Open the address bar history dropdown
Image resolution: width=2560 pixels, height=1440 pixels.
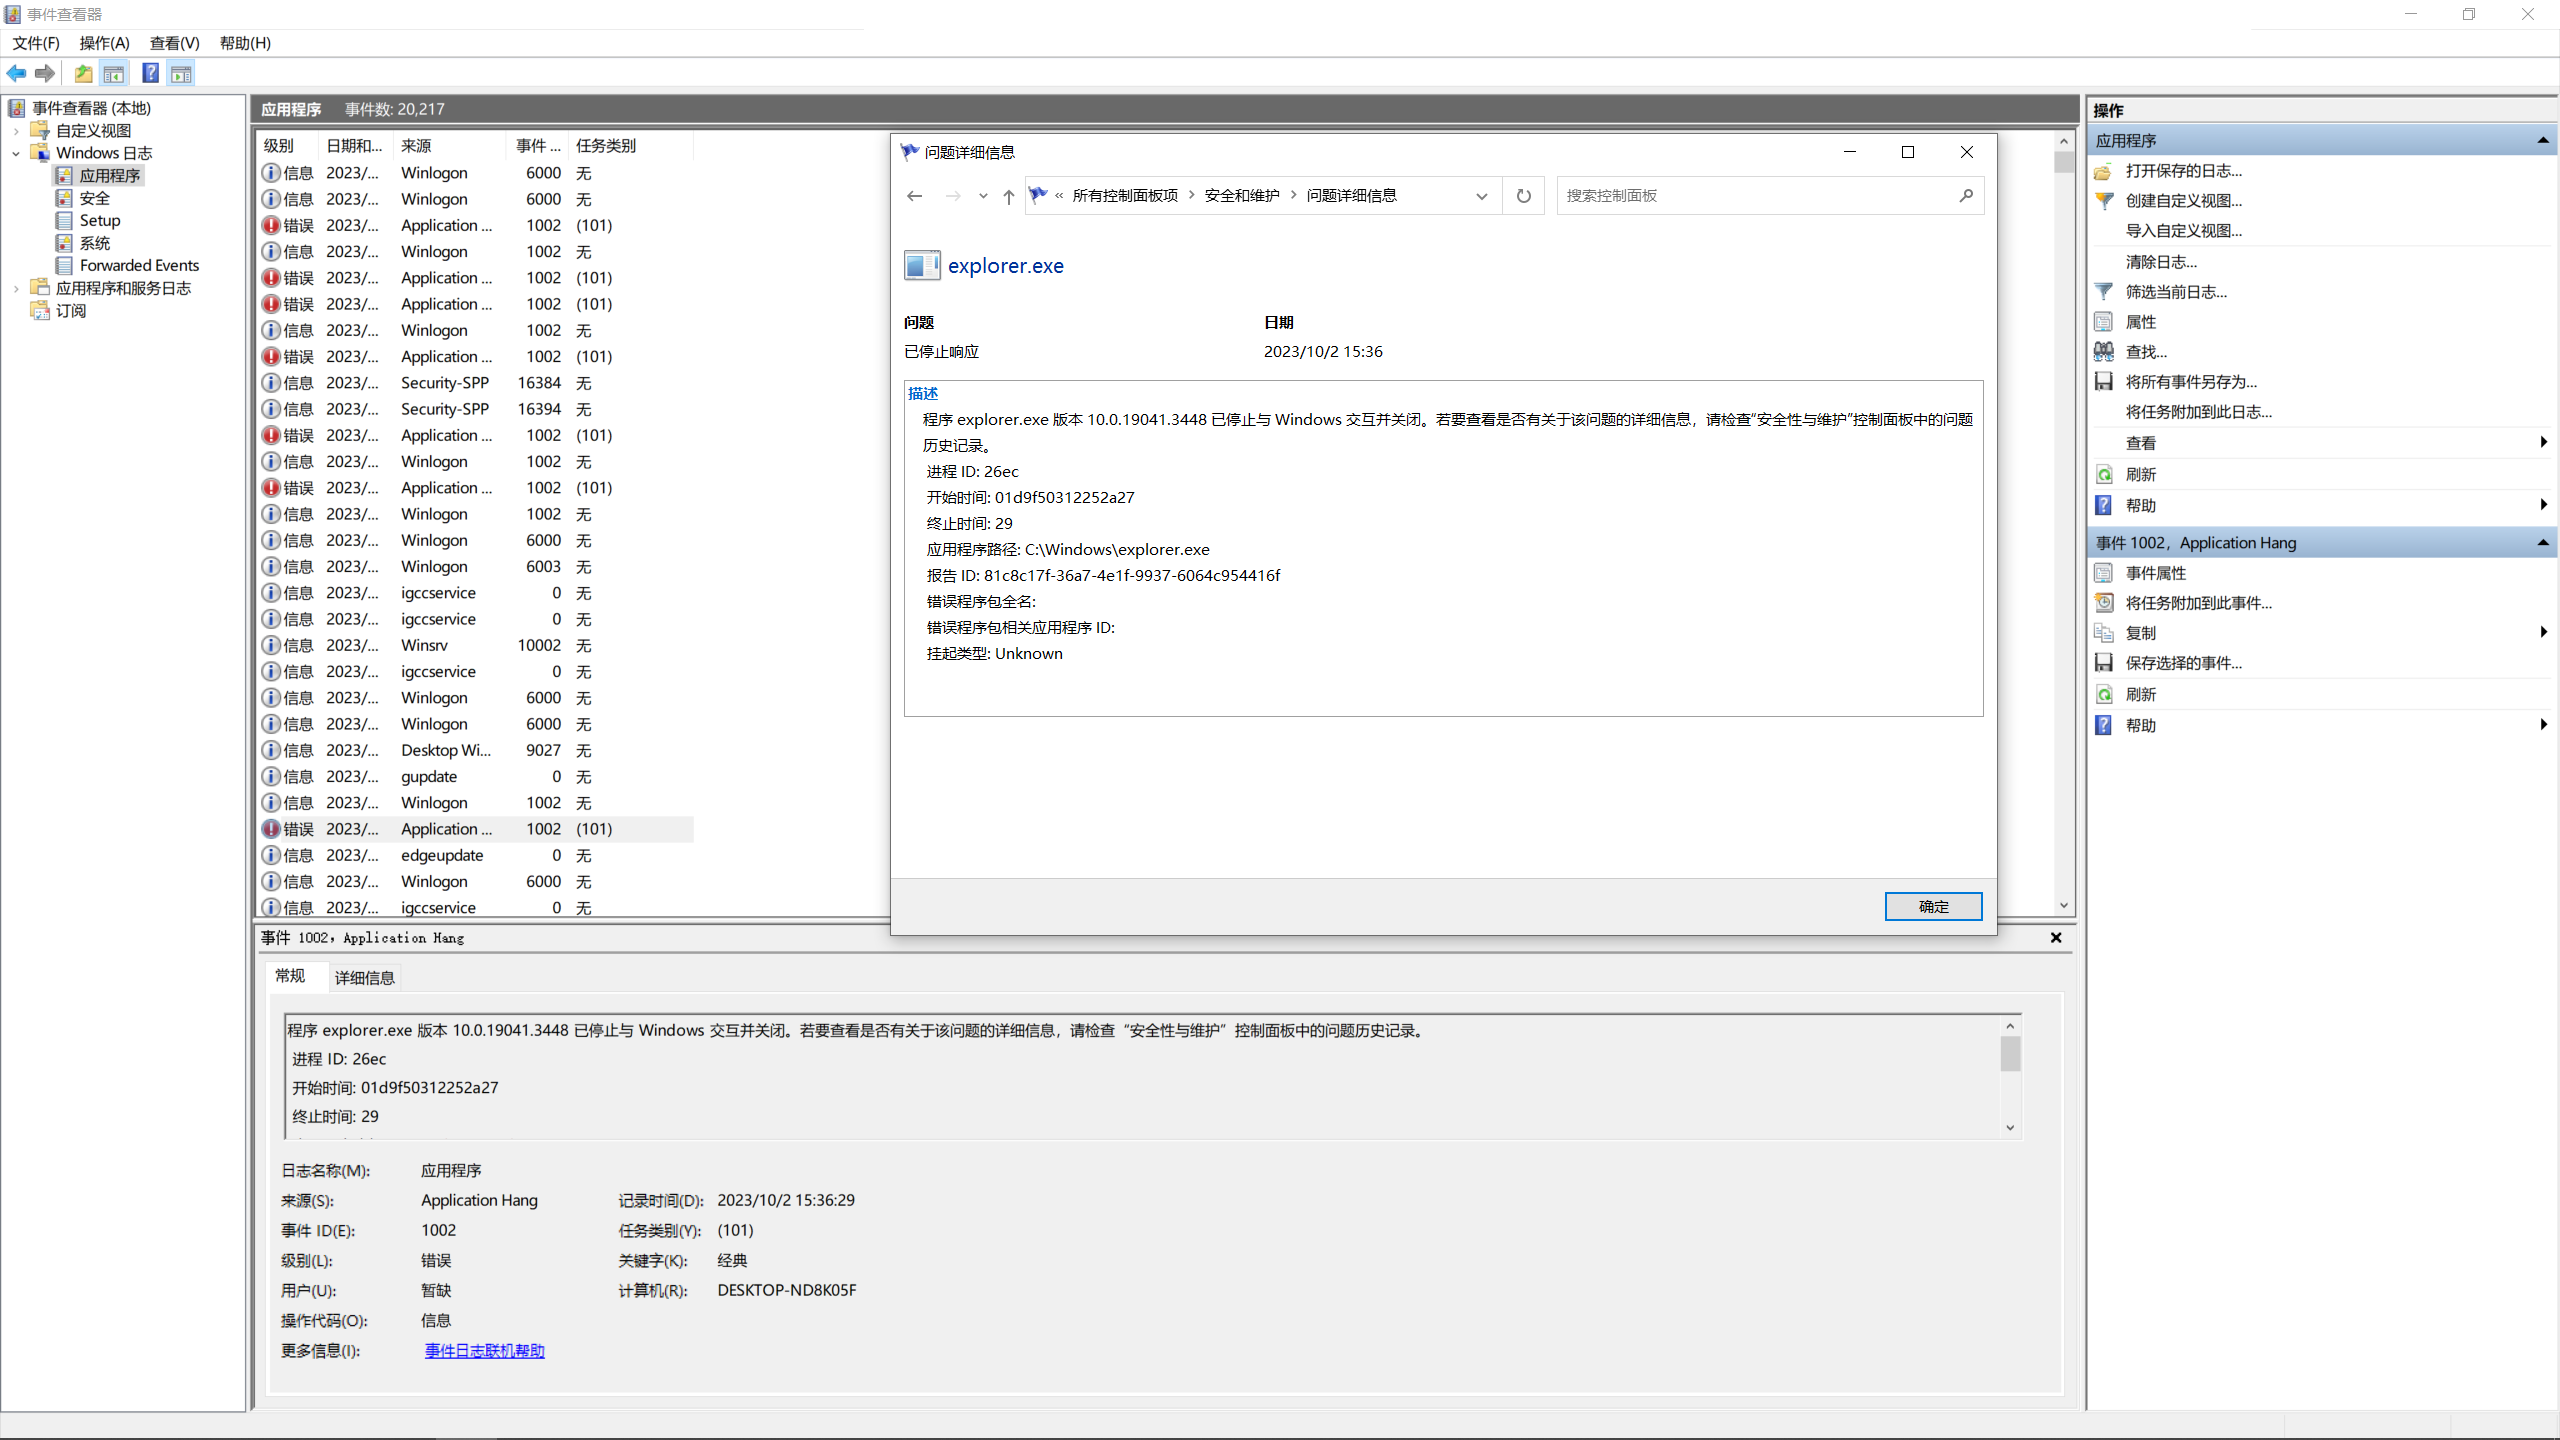tap(1481, 196)
